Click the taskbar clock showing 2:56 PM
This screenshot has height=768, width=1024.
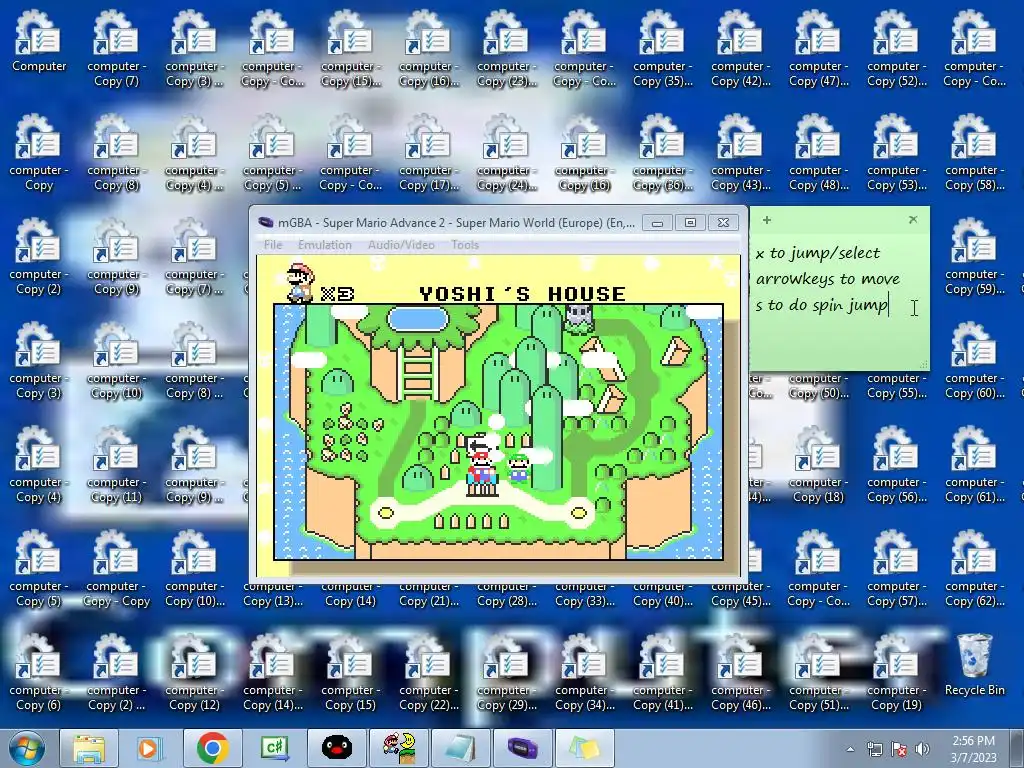pyautogui.click(x=973, y=748)
